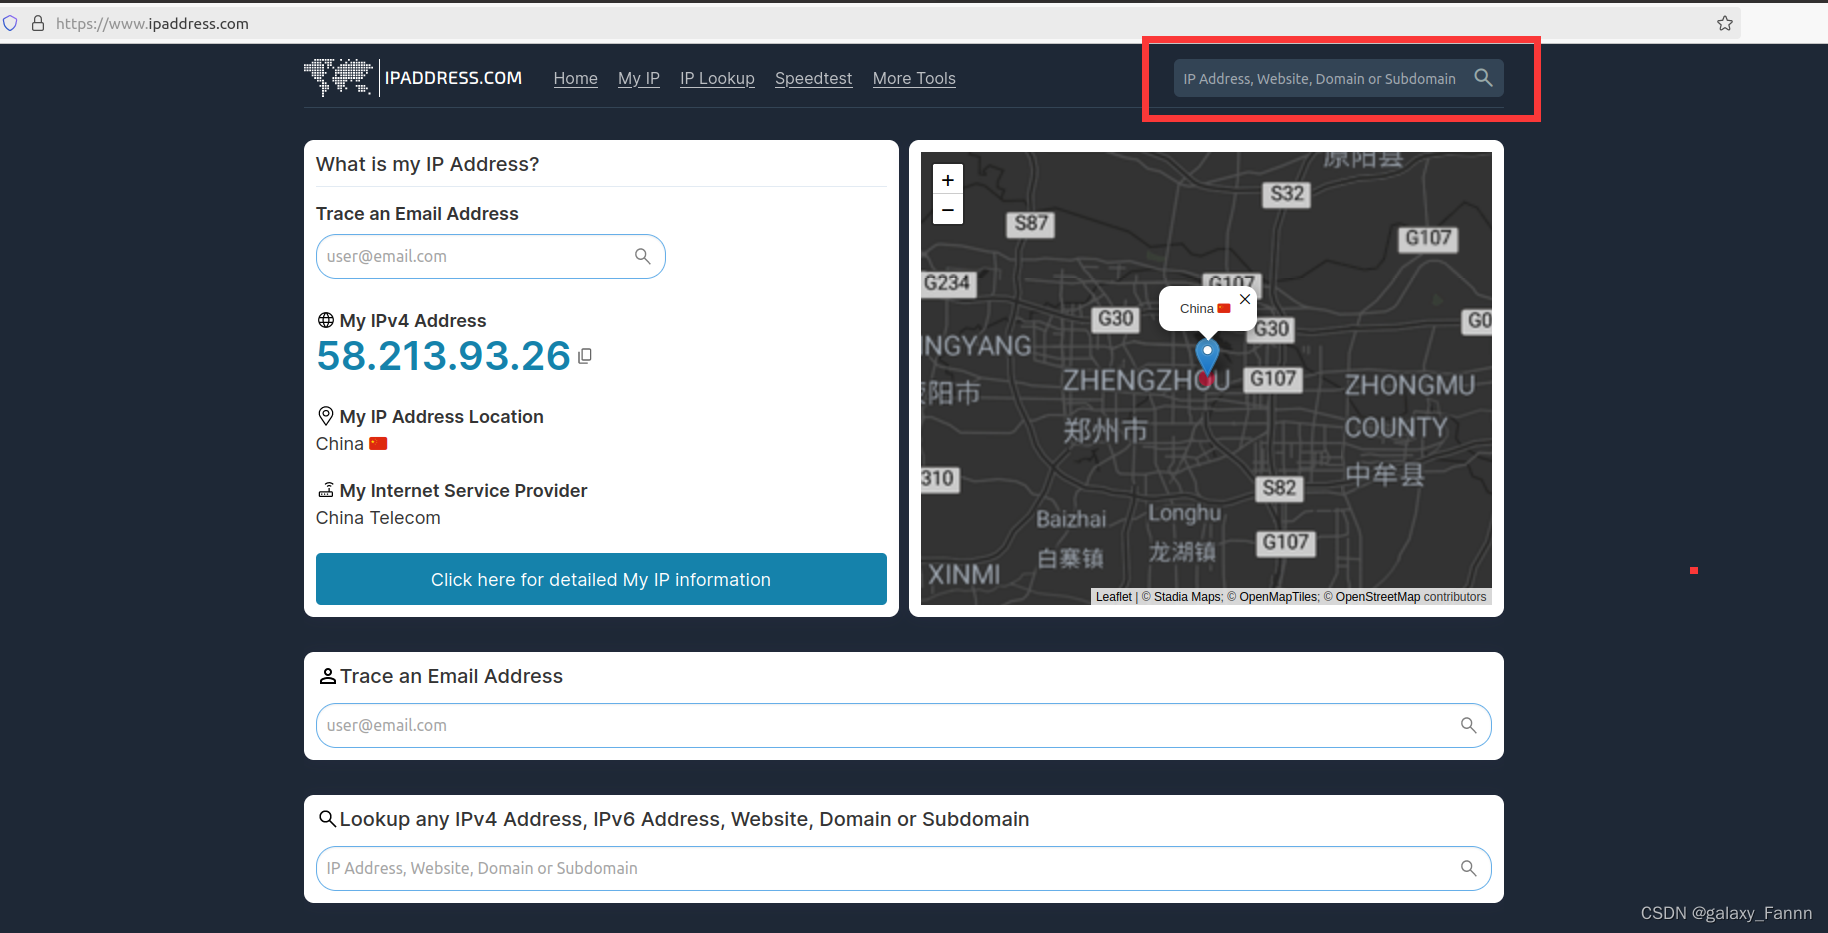This screenshot has height=933, width=1828.
Task: Close the China map popup
Action: tap(1245, 299)
